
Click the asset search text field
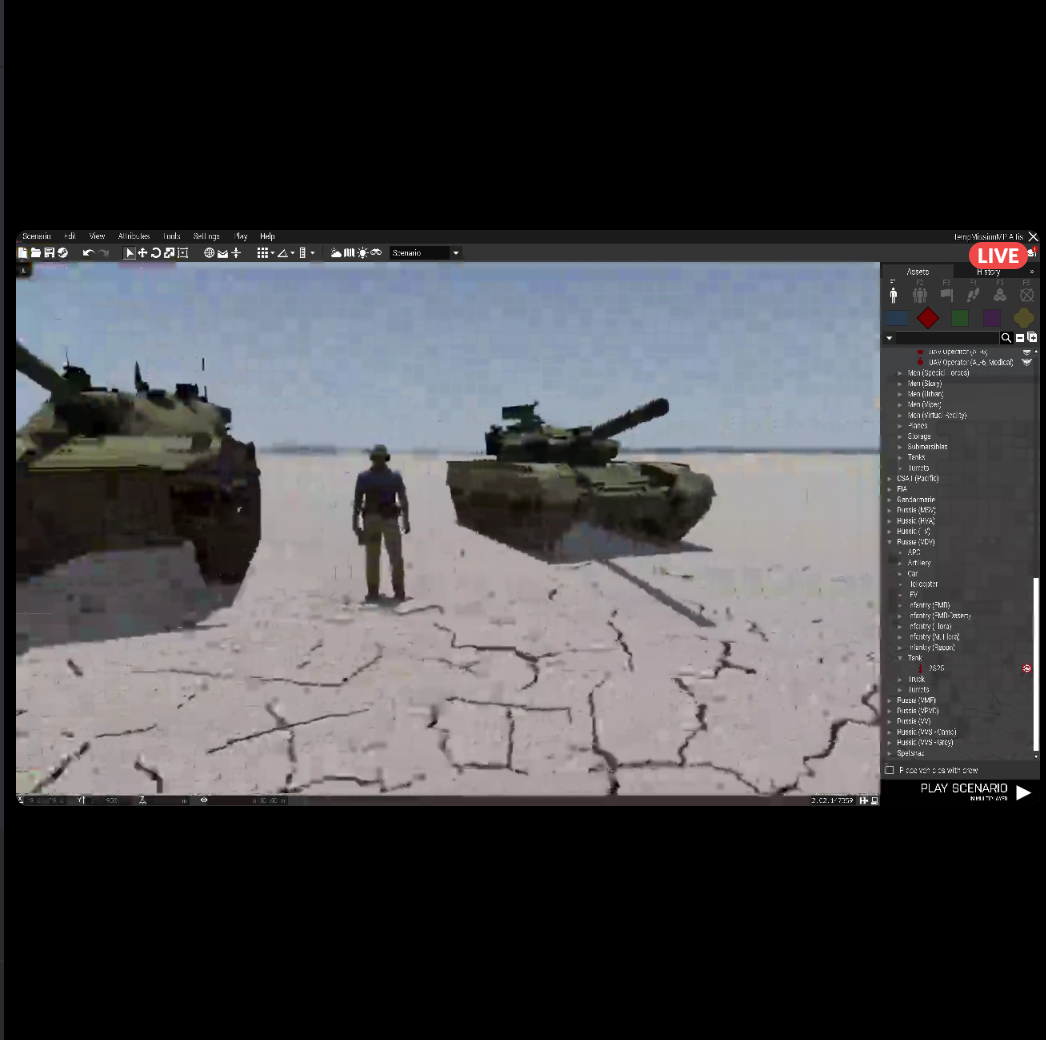pos(947,338)
